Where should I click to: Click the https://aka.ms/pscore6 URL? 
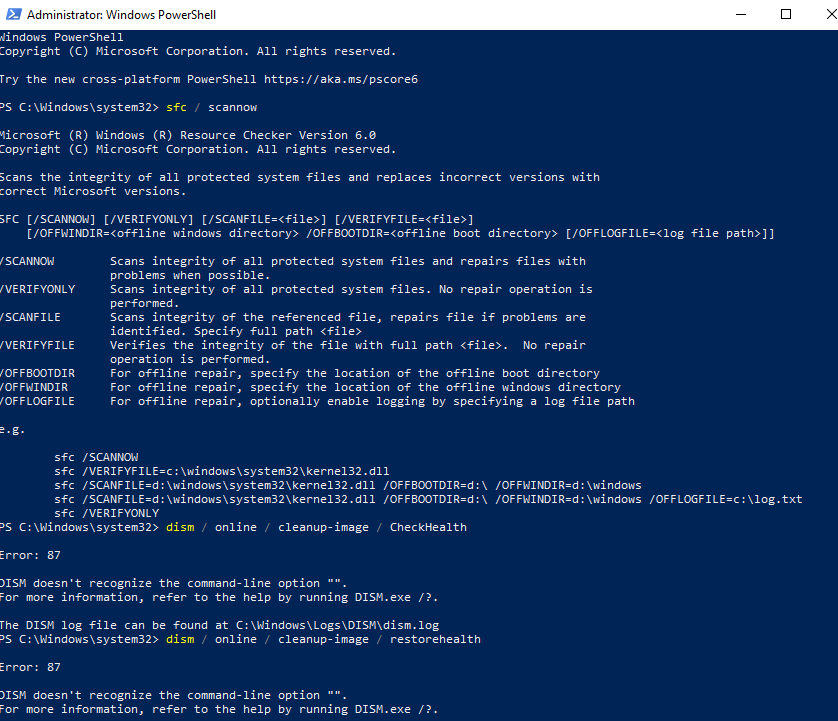click(341, 79)
